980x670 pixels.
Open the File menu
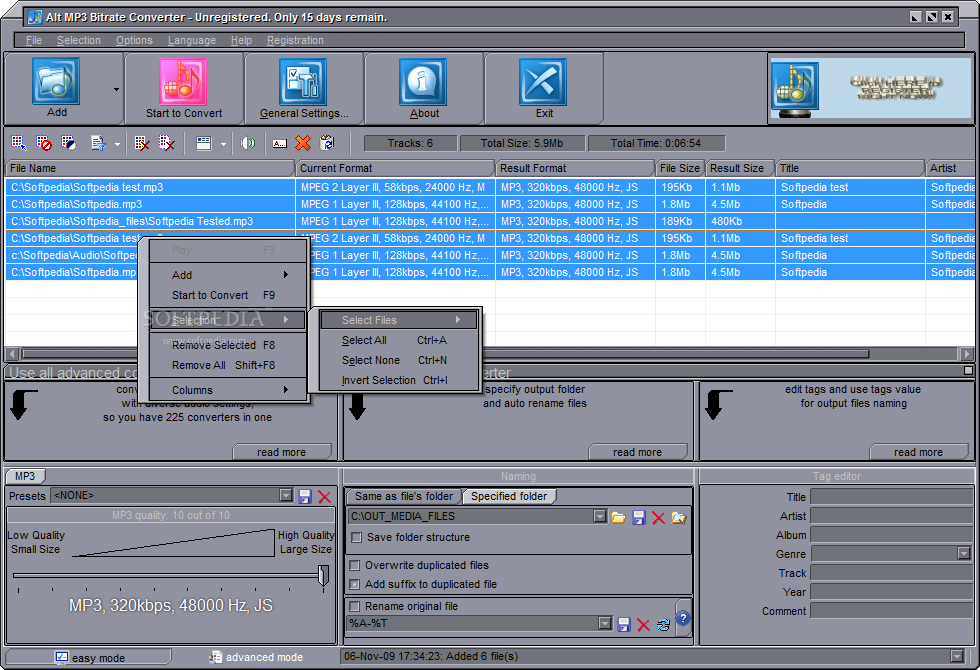[34, 41]
